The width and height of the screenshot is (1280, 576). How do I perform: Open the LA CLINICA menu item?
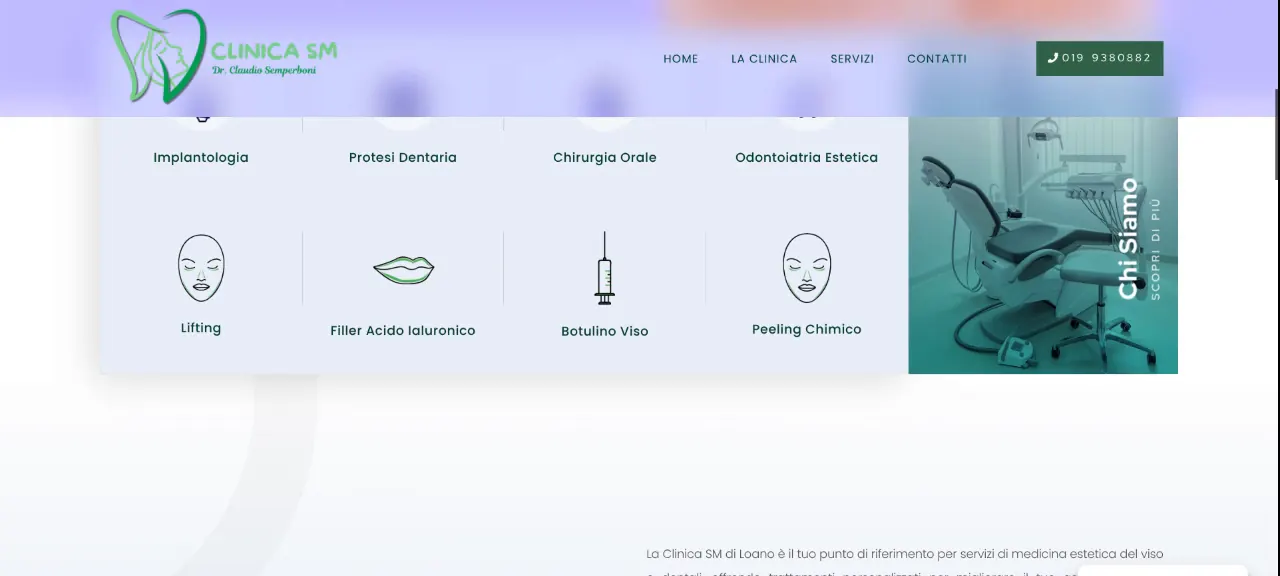(x=764, y=59)
